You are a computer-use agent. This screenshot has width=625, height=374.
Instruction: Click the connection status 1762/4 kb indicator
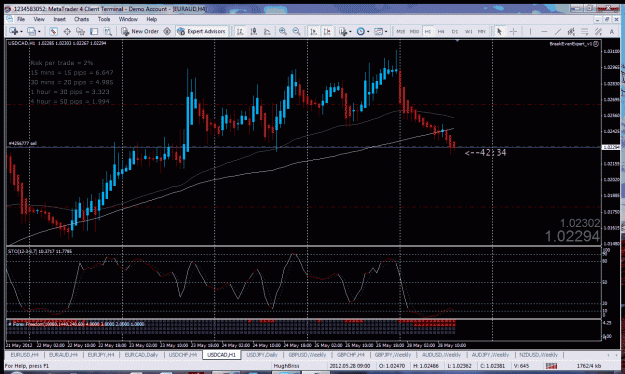coord(589,366)
